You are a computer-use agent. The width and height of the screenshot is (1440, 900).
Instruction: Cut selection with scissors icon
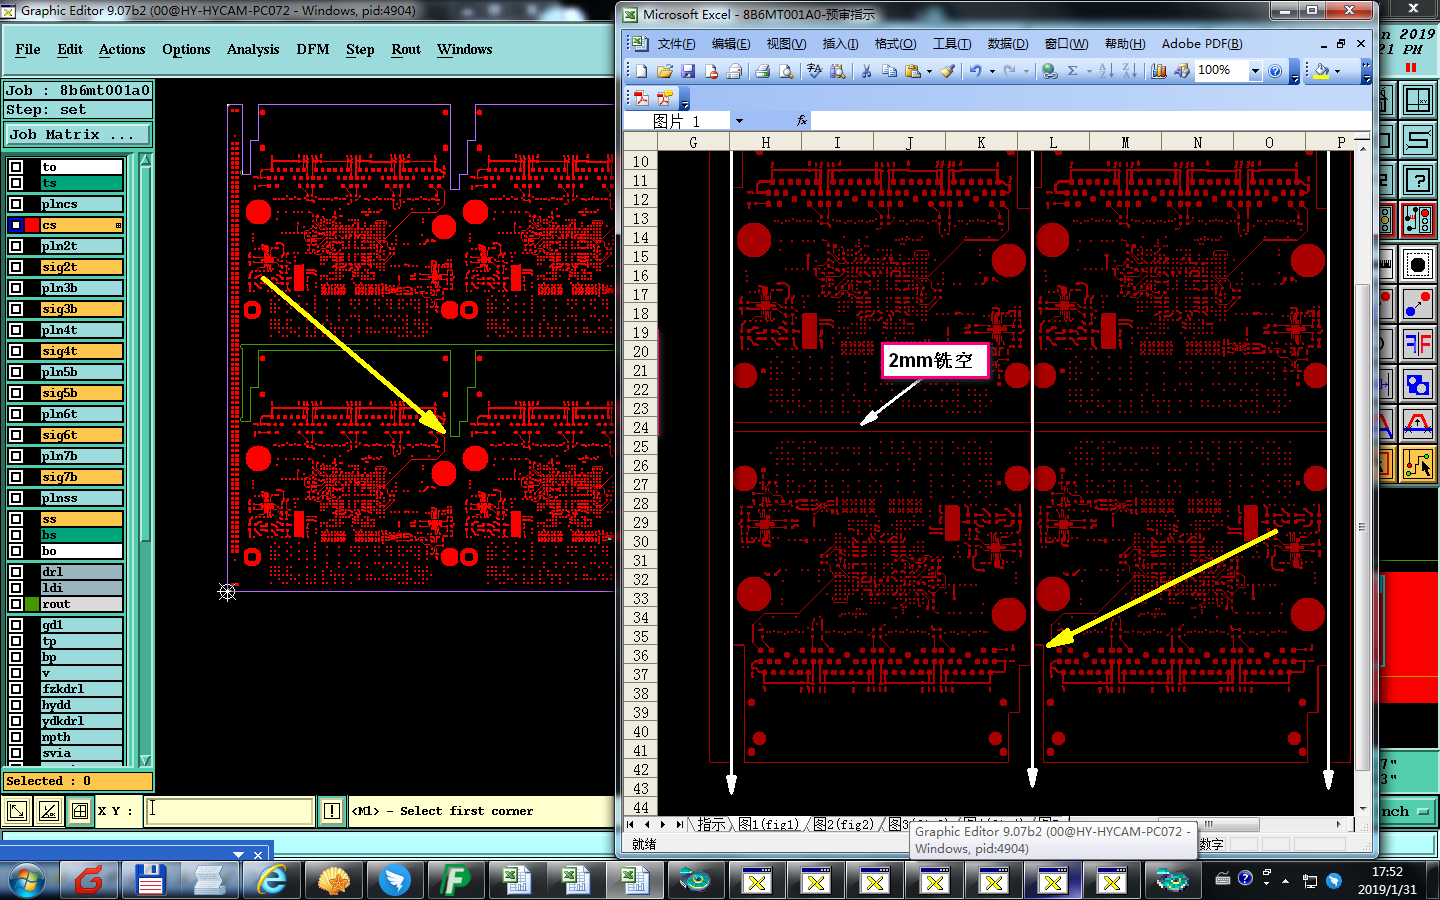click(x=866, y=71)
